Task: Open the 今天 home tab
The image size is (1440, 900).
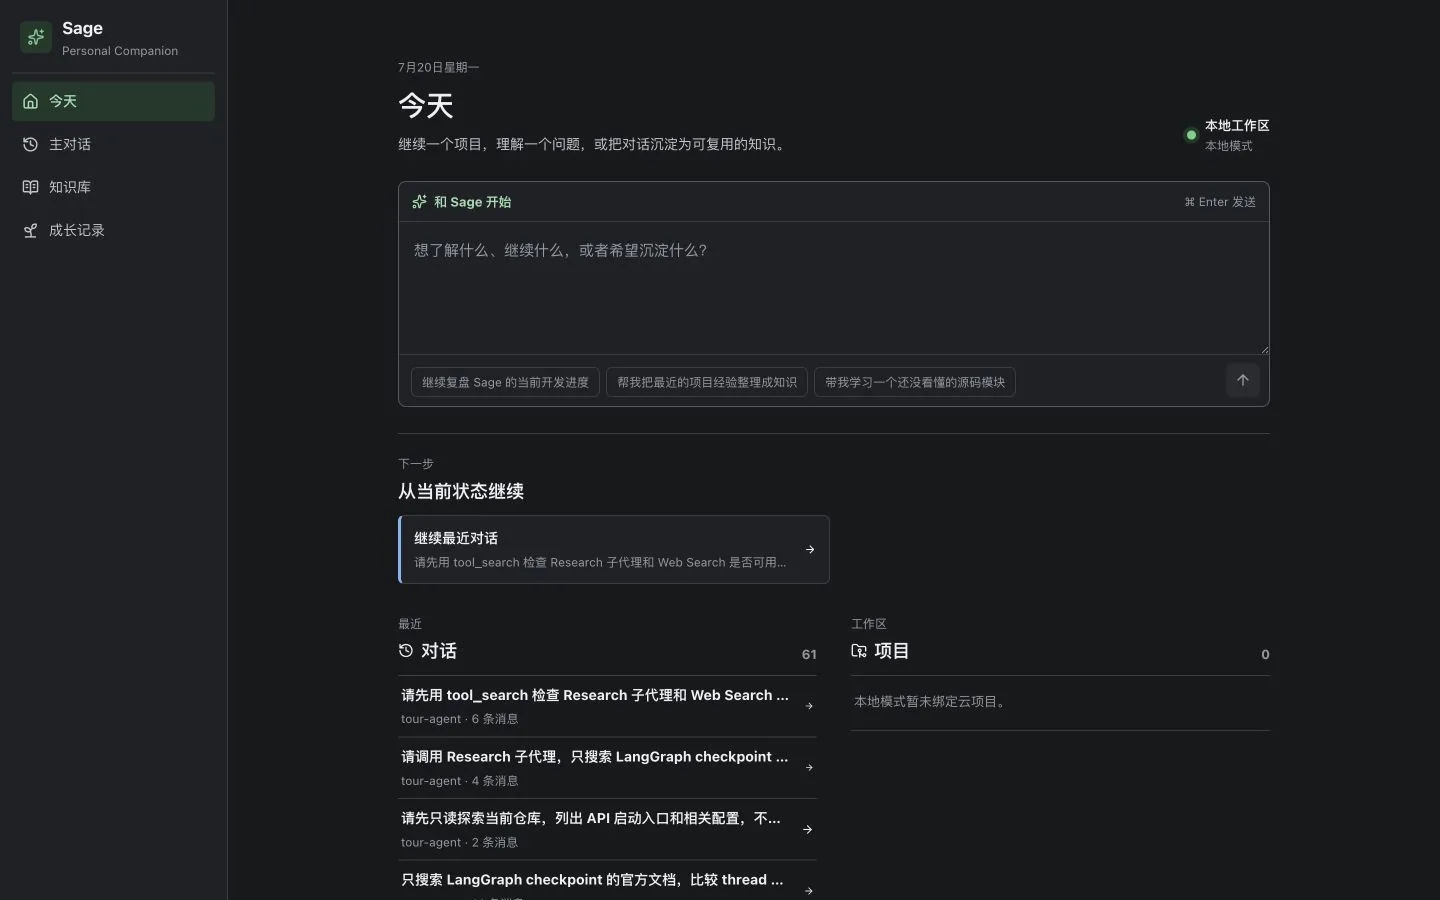Action: click(113, 101)
